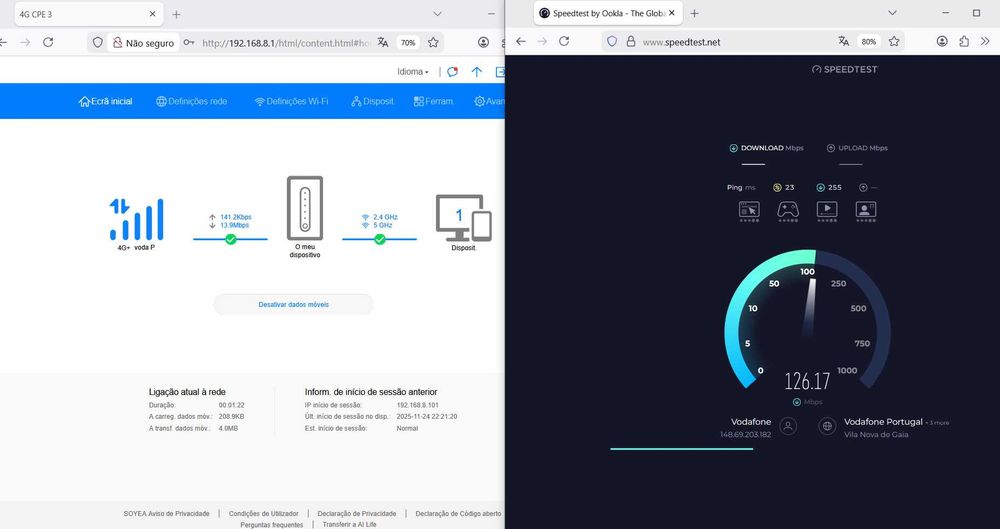This screenshot has height=529, width=1000.
Task: Open the Condições de Utilizador link
Action: tap(263, 513)
